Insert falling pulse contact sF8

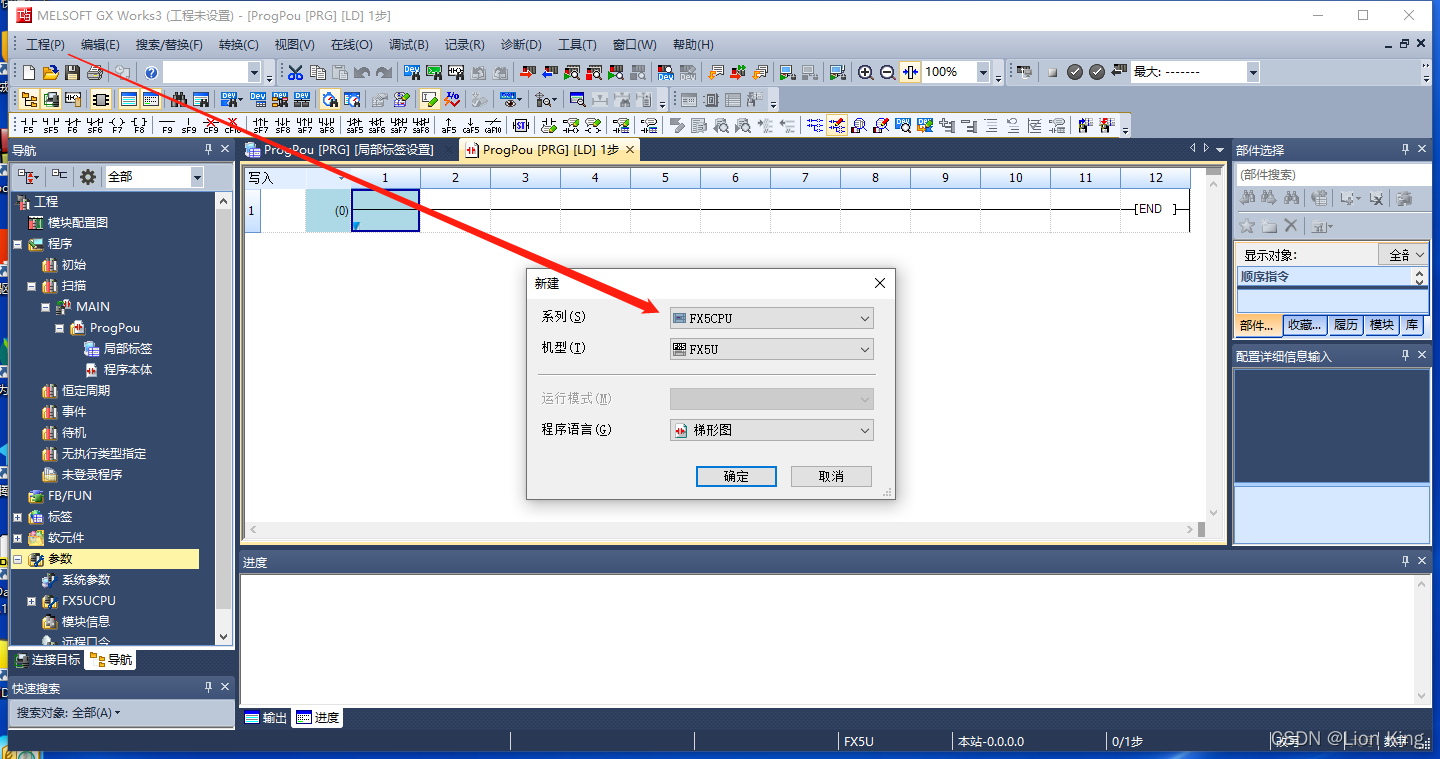coord(283,125)
